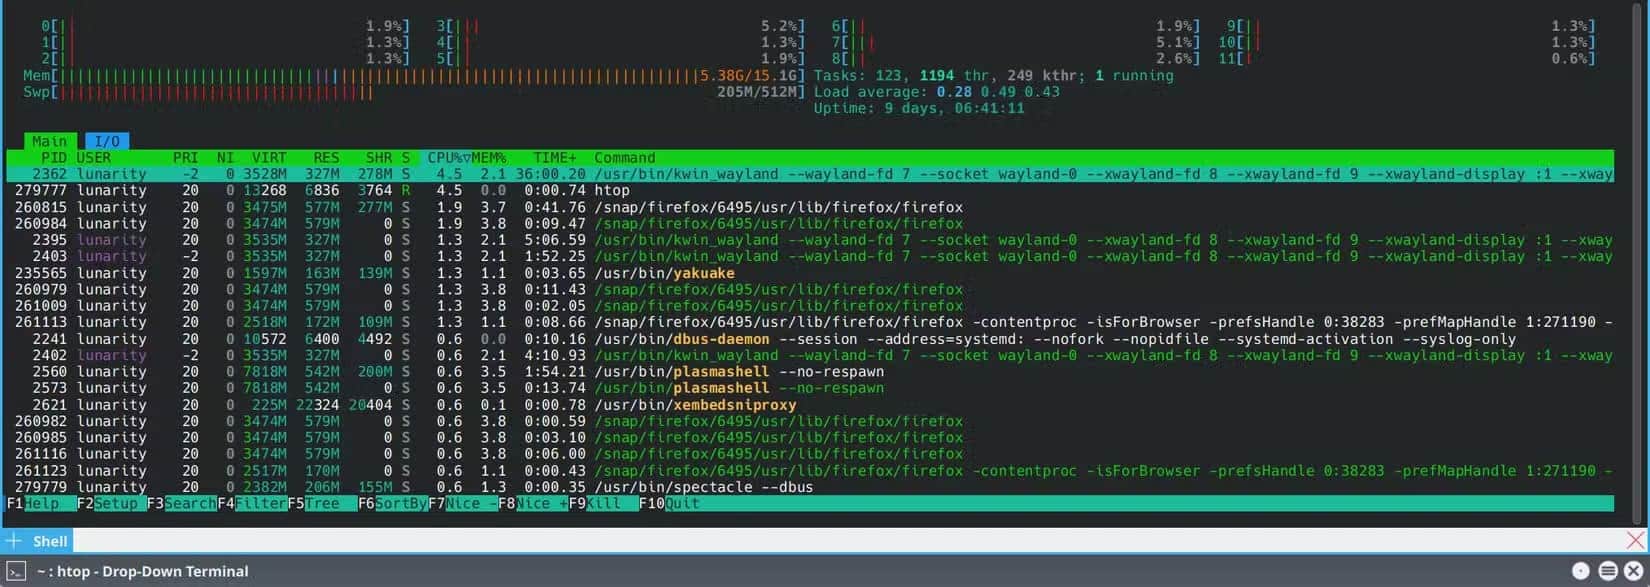The width and height of the screenshot is (1650, 587).
Task: Select firefox process row PID 260815
Action: [810, 207]
